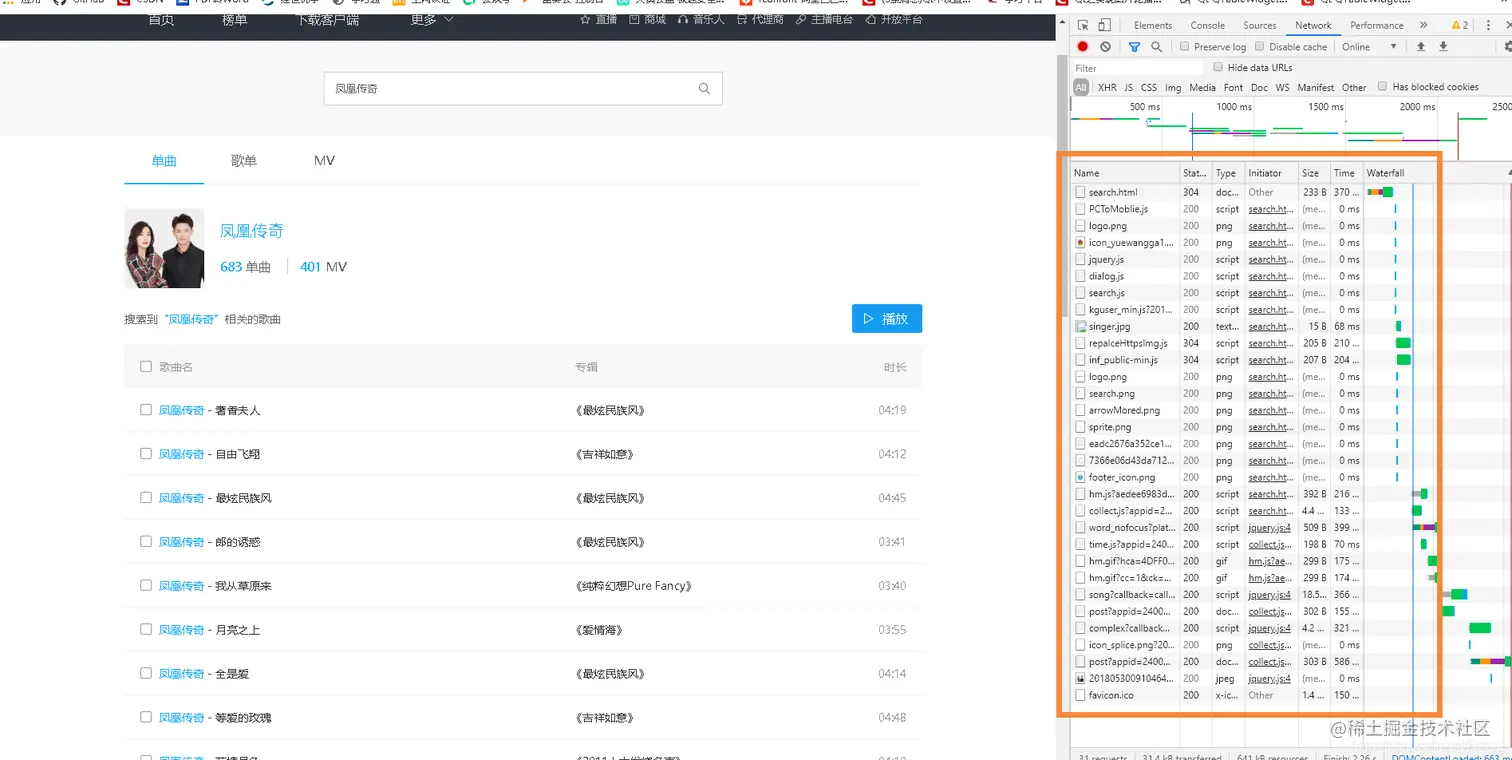The height and width of the screenshot is (760, 1512).
Task: Click the singer.jpg file icon in the network list
Action: coord(1080,326)
